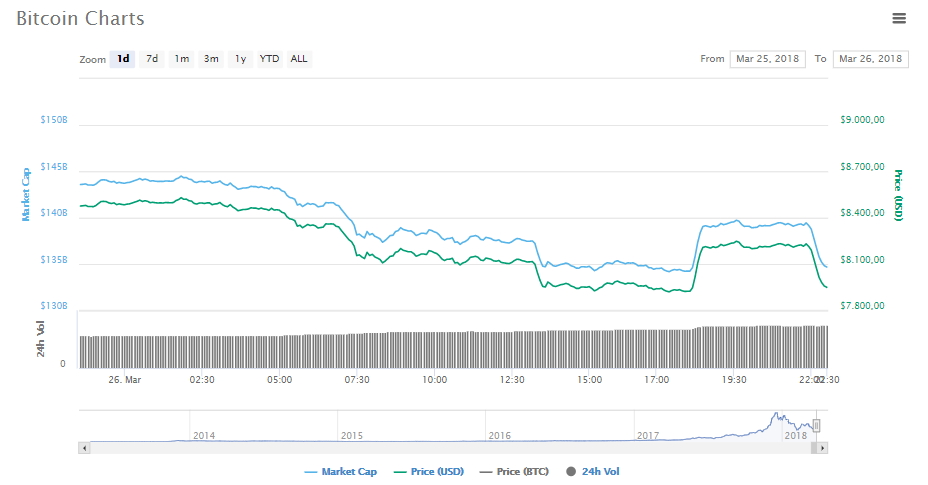The height and width of the screenshot is (485, 928).
Task: Click the 2016 marker in the navigator
Action: [x=500, y=435]
